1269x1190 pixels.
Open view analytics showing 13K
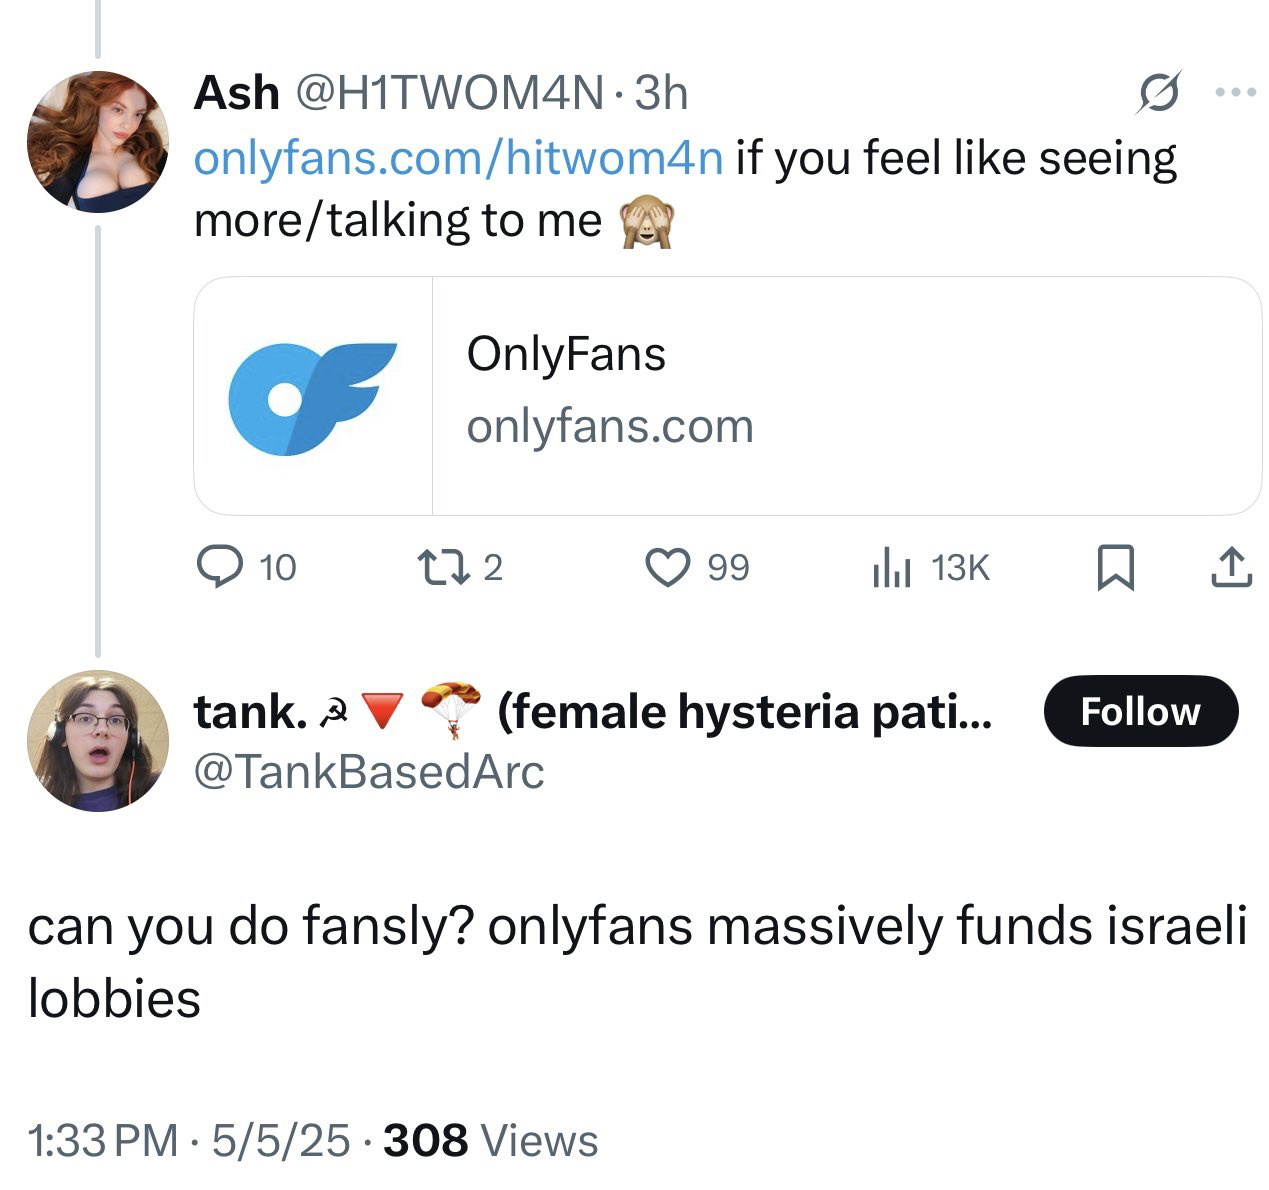tap(892, 568)
